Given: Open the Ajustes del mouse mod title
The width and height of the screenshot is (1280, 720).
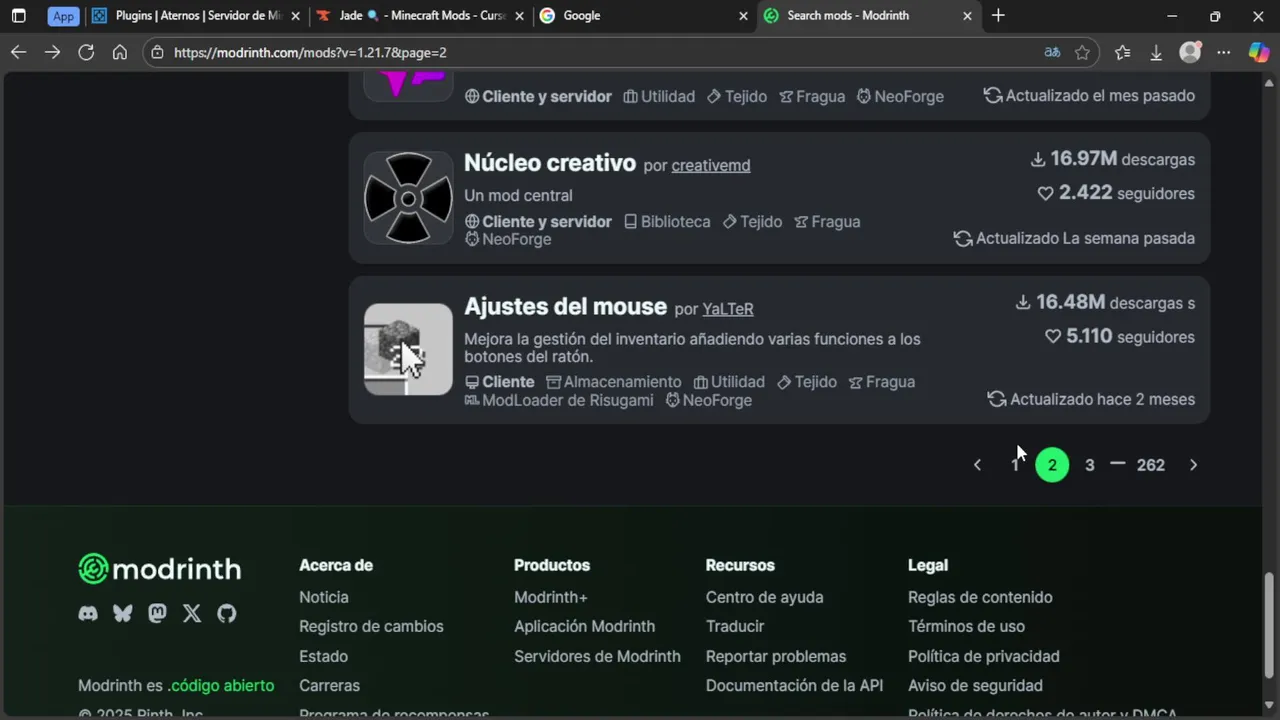Looking at the screenshot, I should coord(565,307).
